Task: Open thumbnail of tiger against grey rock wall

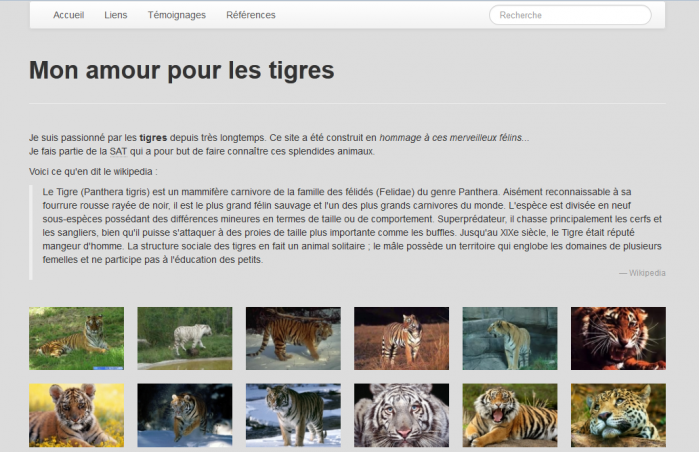Action: point(510,338)
